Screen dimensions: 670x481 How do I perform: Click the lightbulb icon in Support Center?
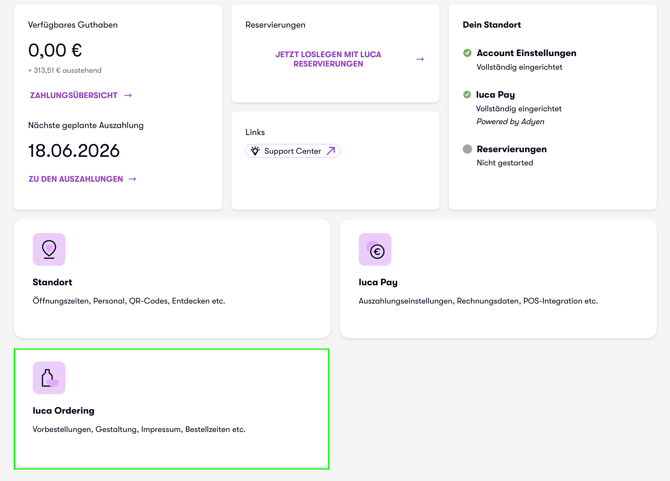click(x=255, y=151)
